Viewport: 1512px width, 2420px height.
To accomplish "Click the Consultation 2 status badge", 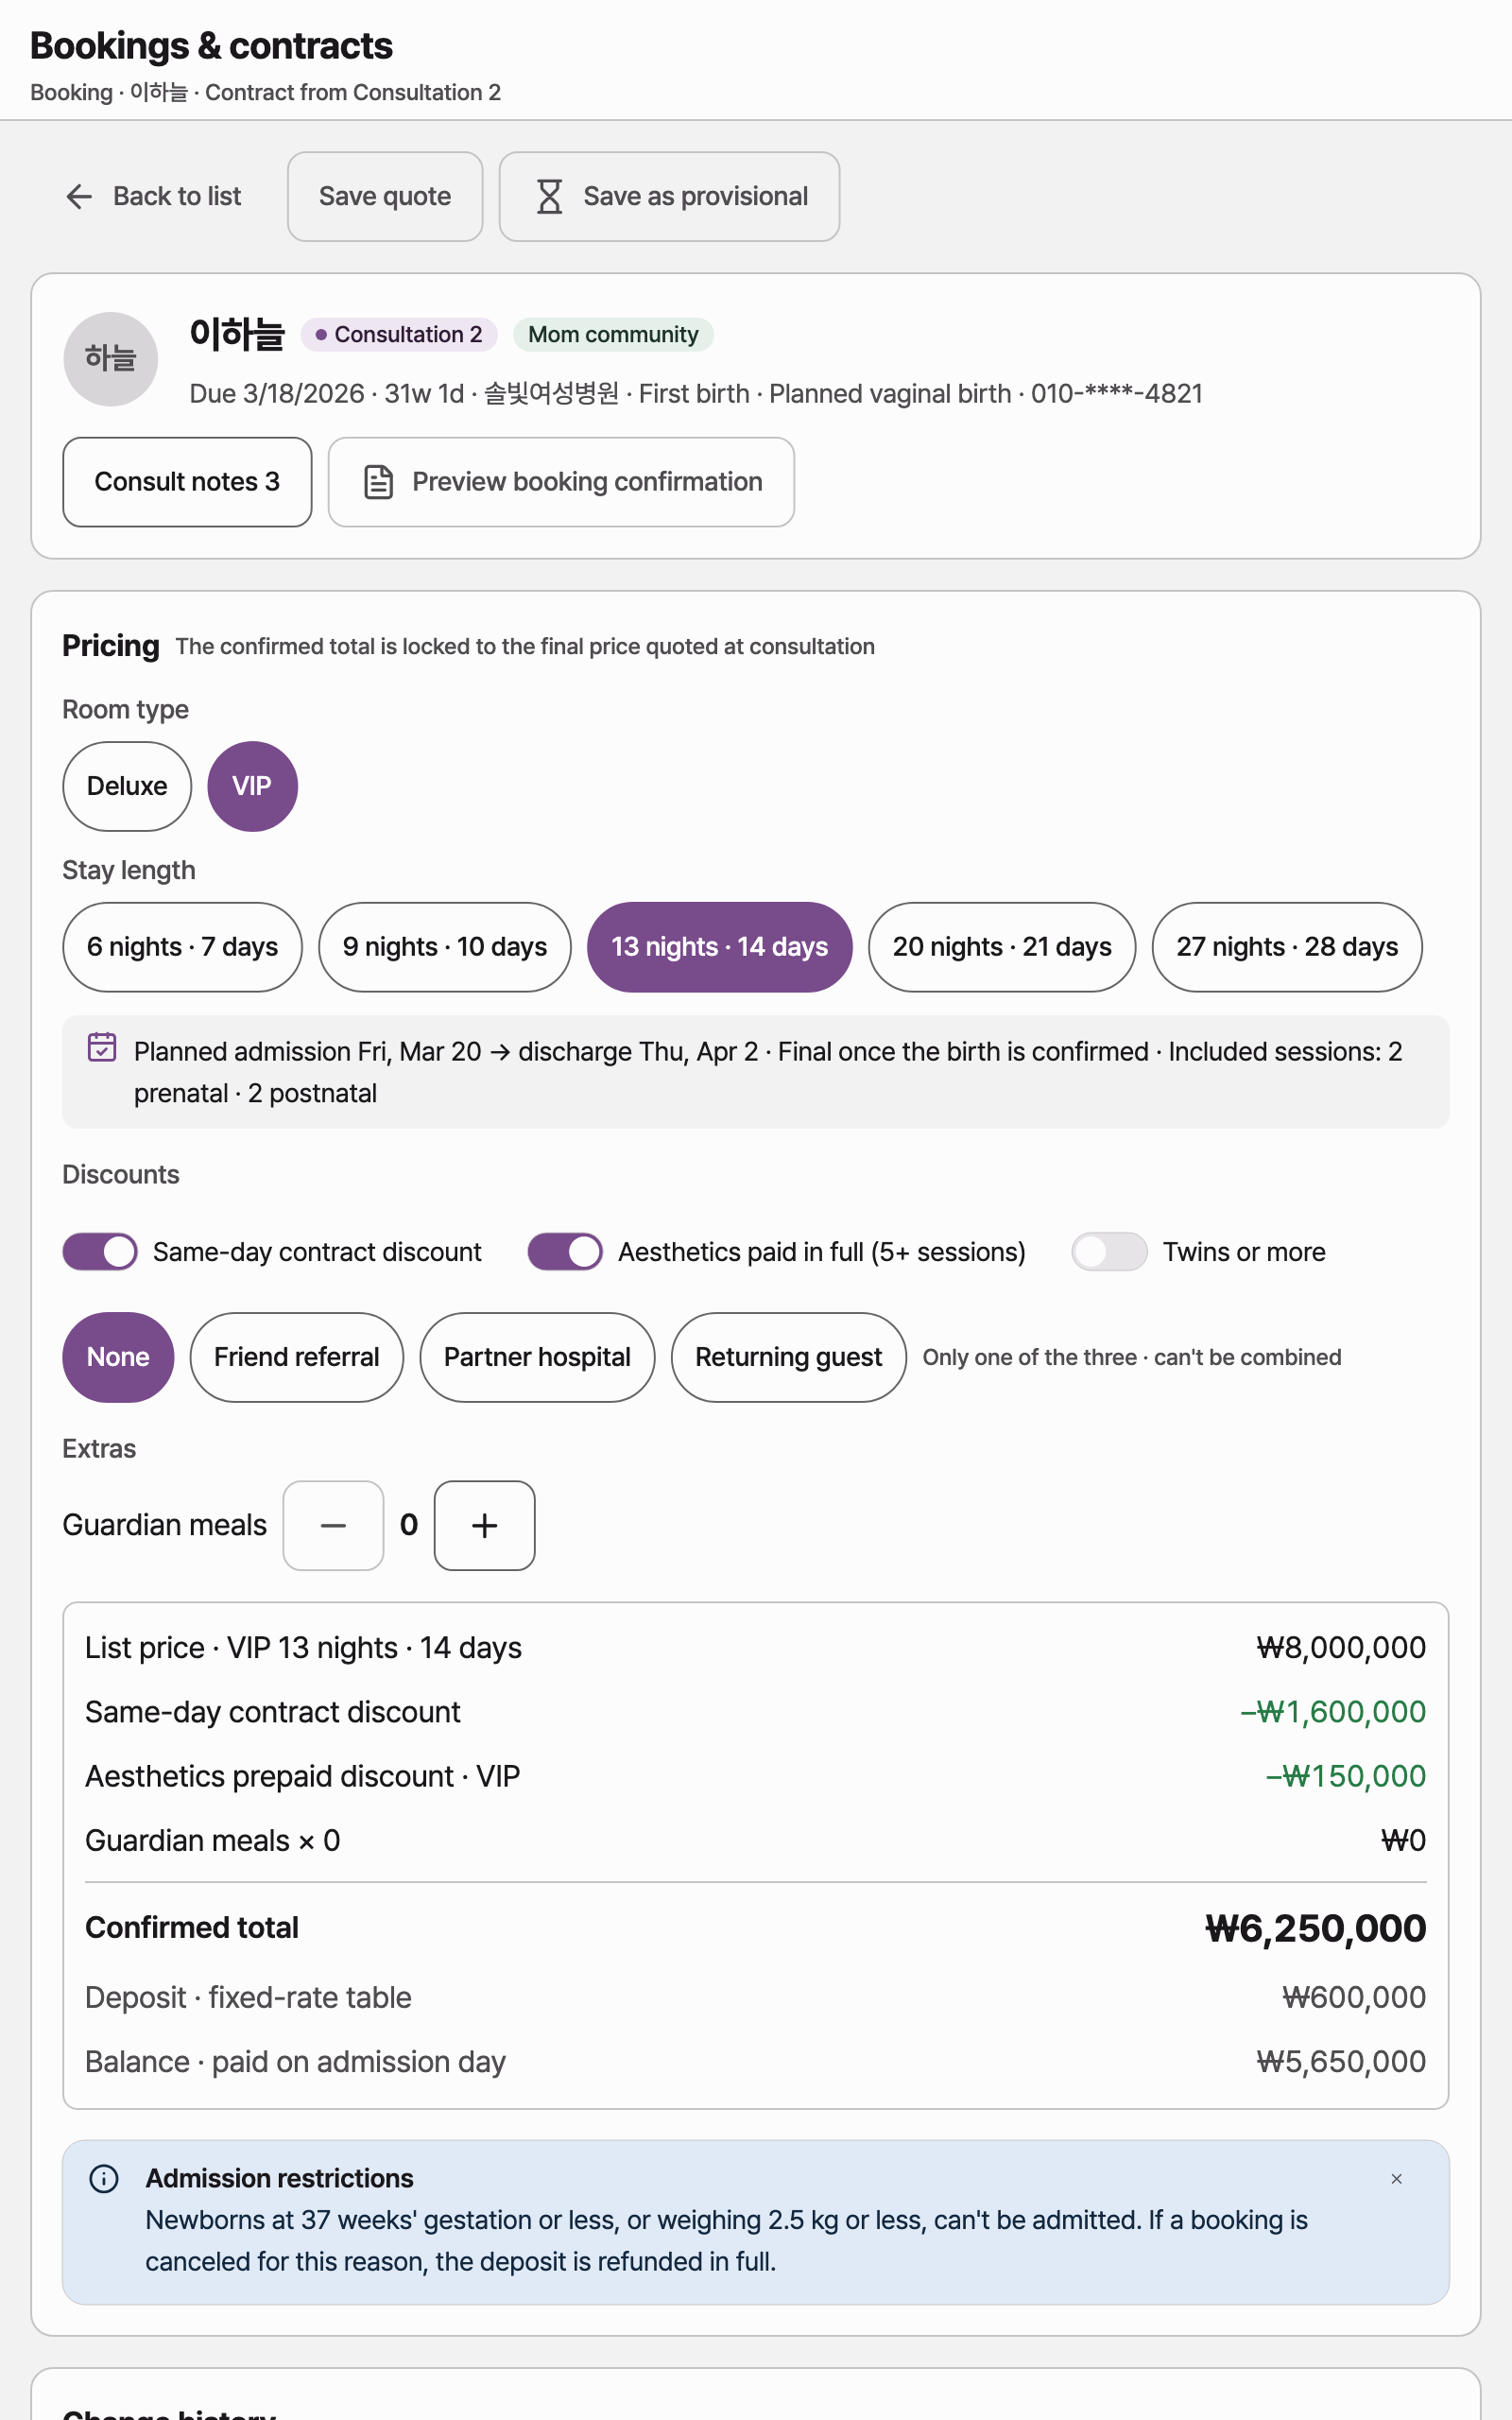I will point(399,334).
